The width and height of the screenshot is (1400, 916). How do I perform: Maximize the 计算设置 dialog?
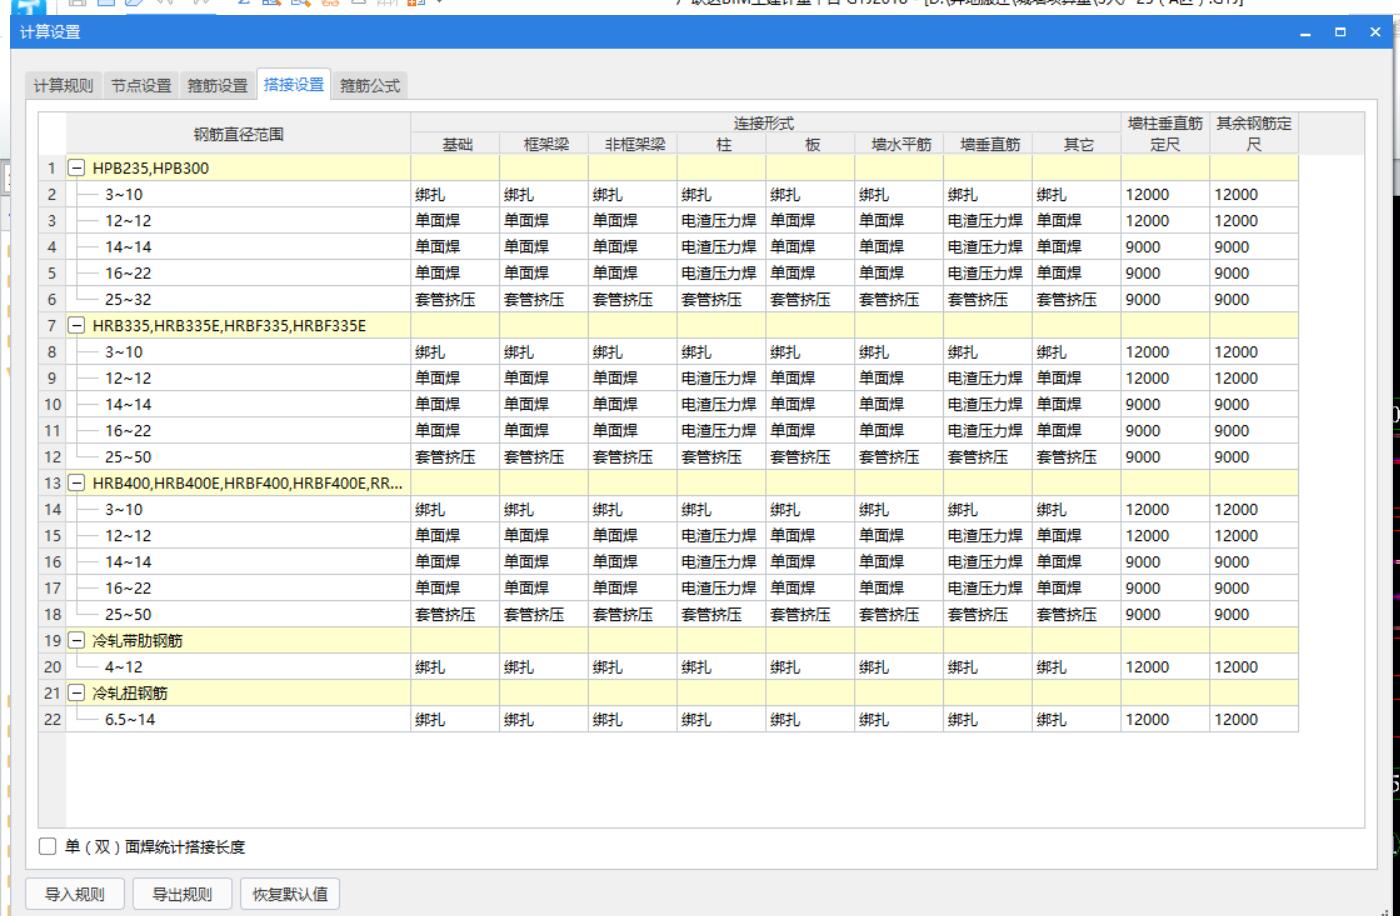1341,33
